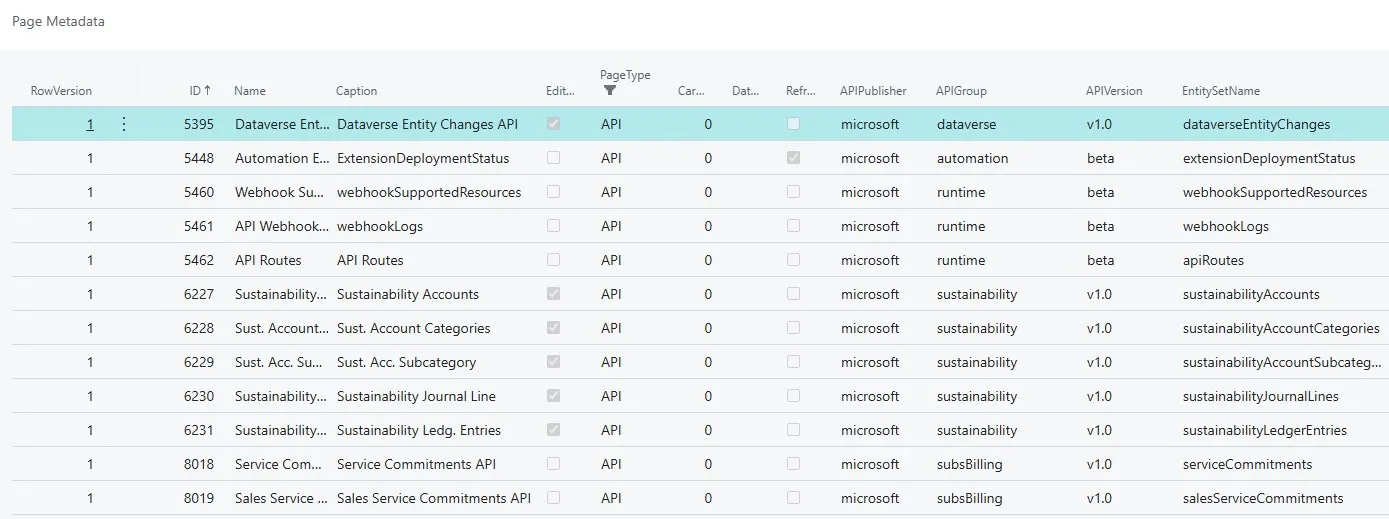Viewport: 1389px width, 519px height.
Task: Click caption Sustainability Ledg. Entries
Action: click(x=419, y=430)
